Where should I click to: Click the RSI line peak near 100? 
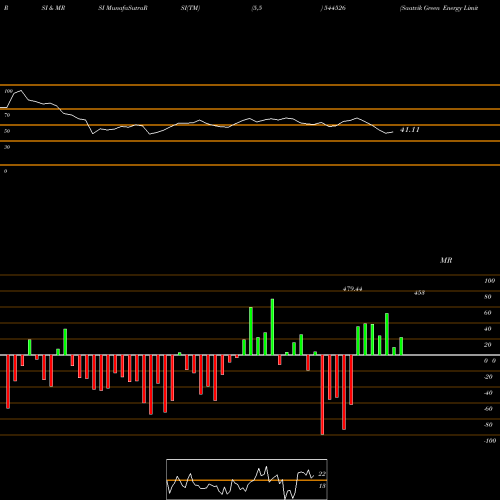coord(21,91)
